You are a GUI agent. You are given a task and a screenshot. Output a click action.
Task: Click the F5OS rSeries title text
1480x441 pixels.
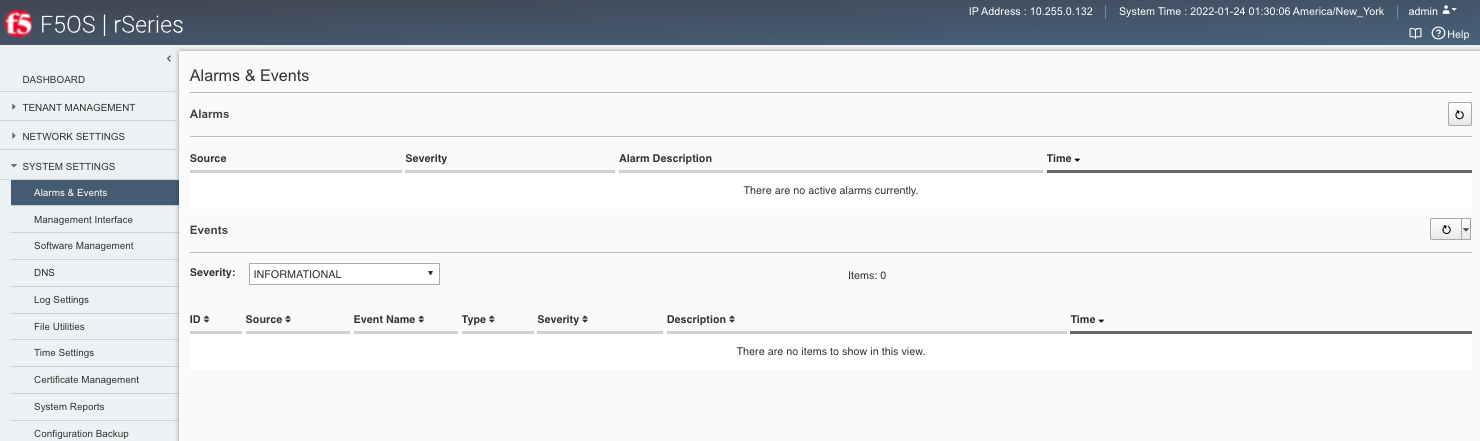point(111,25)
